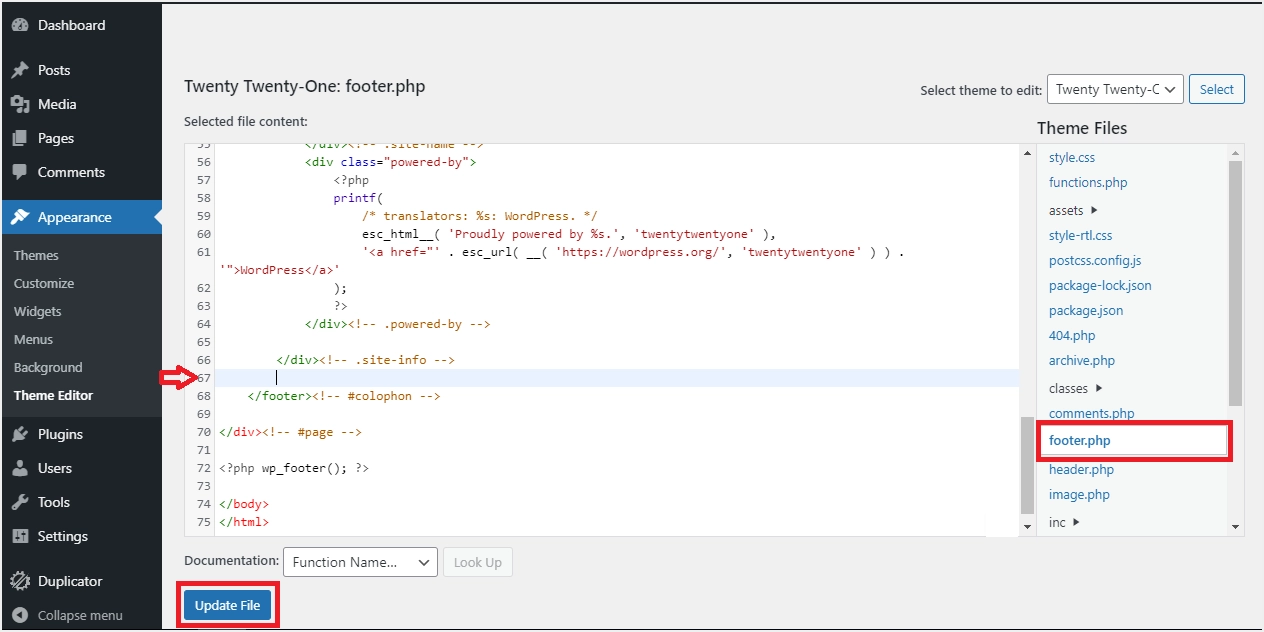Screen dimensions: 1264x632
Task: Click the Media icon in sidebar
Action: (20, 104)
